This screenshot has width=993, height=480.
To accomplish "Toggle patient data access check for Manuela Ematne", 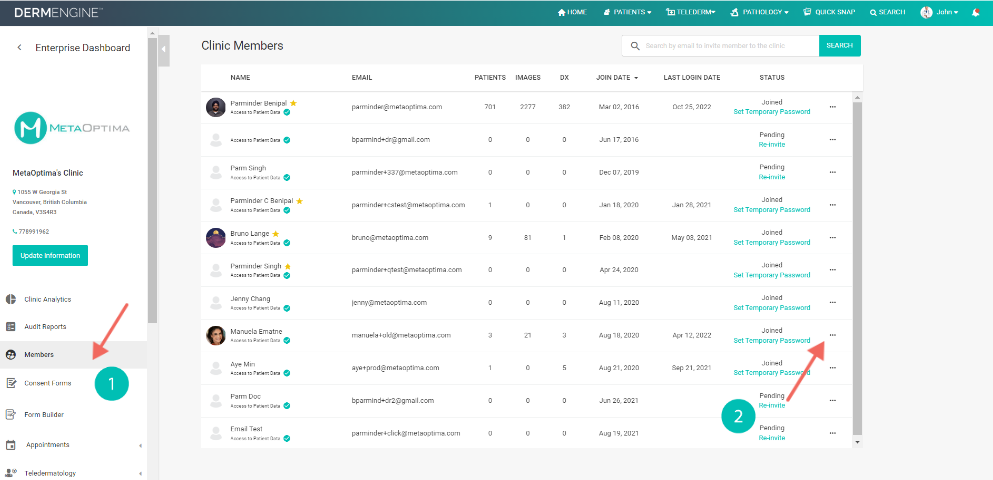I will [286, 341].
